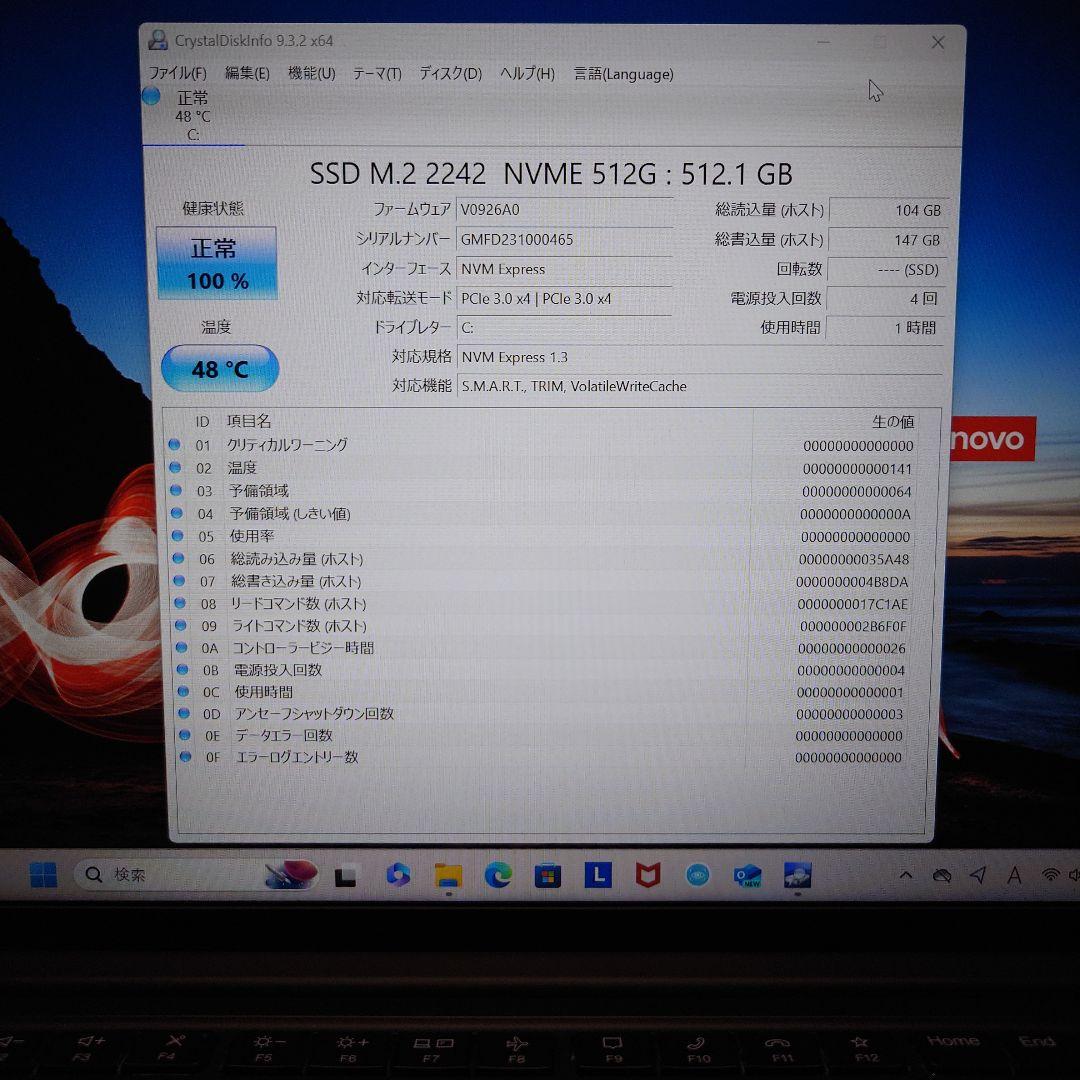Open the ディスク(D) menu
Image resolution: width=1080 pixels, height=1080 pixels.
450,74
